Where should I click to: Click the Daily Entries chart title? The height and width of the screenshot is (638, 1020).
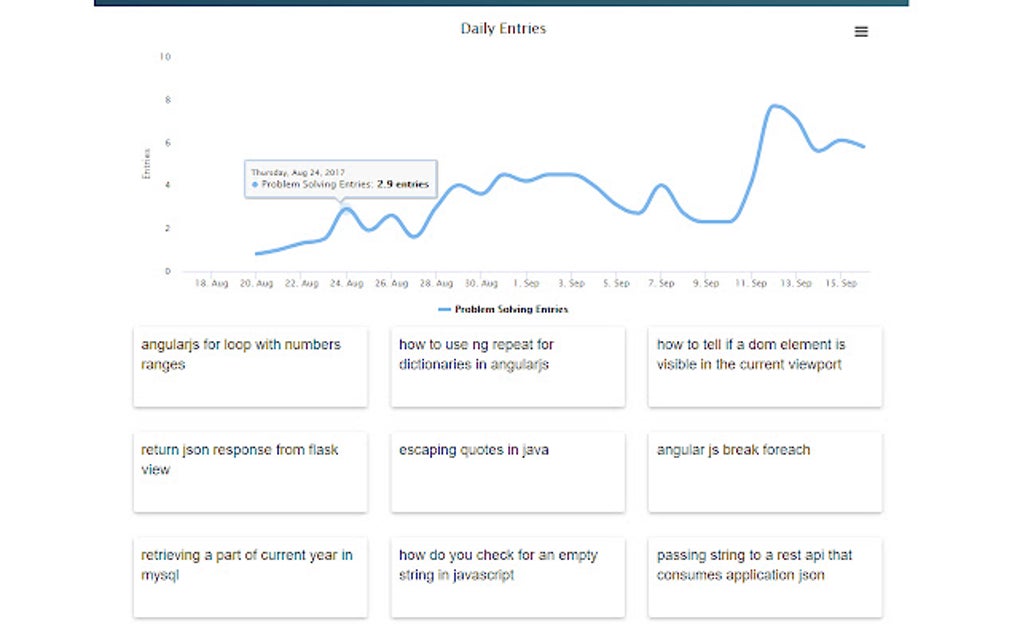coord(504,29)
